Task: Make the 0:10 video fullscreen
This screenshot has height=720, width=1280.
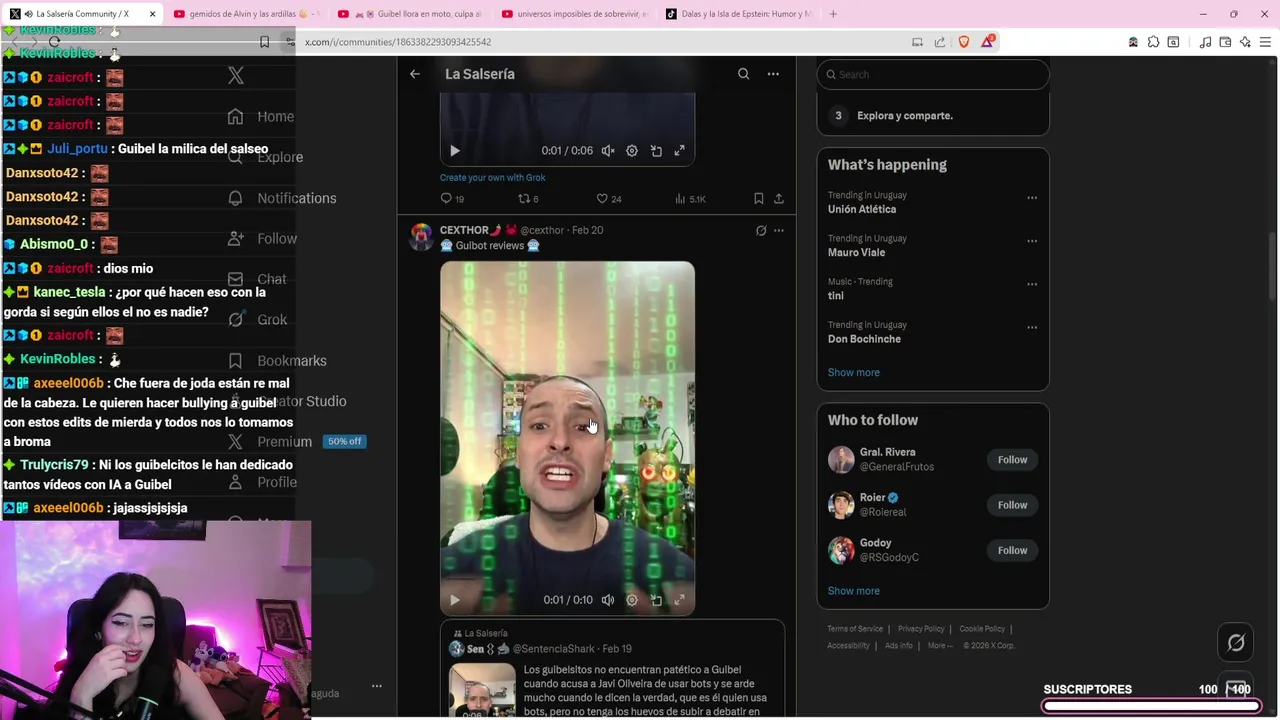Action: 680,600
